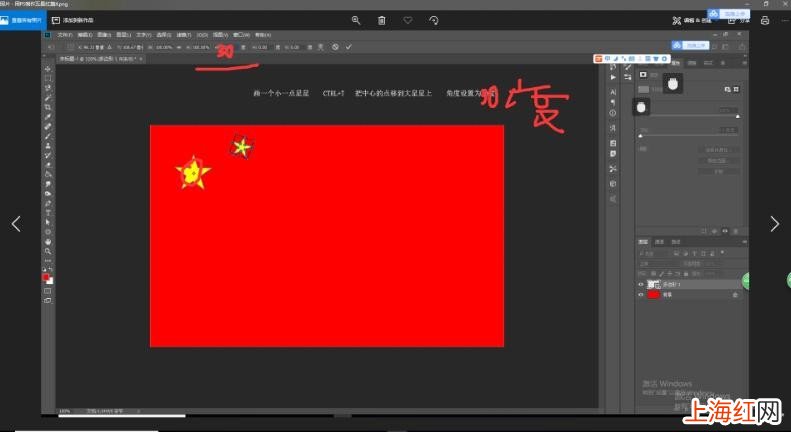Open the screen mode switcher

coord(47,300)
